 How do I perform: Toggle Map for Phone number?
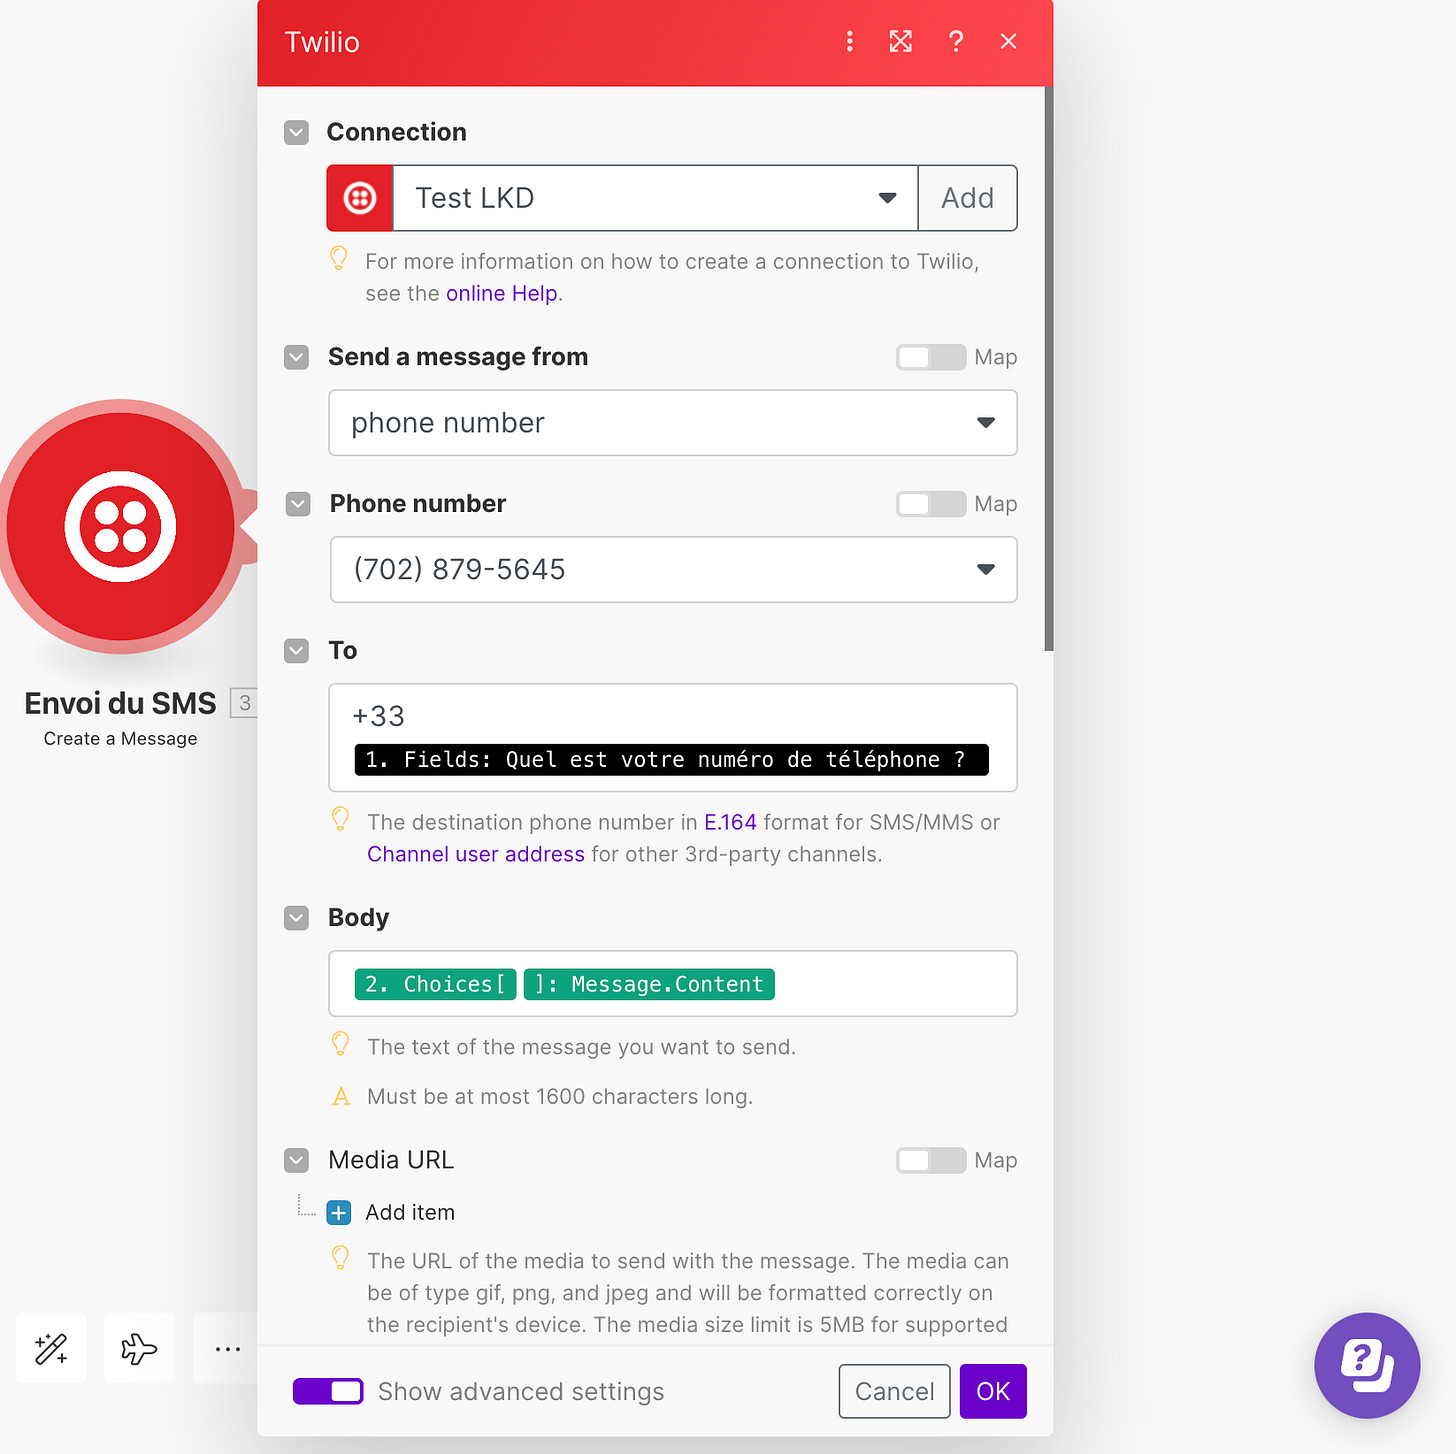coord(931,504)
